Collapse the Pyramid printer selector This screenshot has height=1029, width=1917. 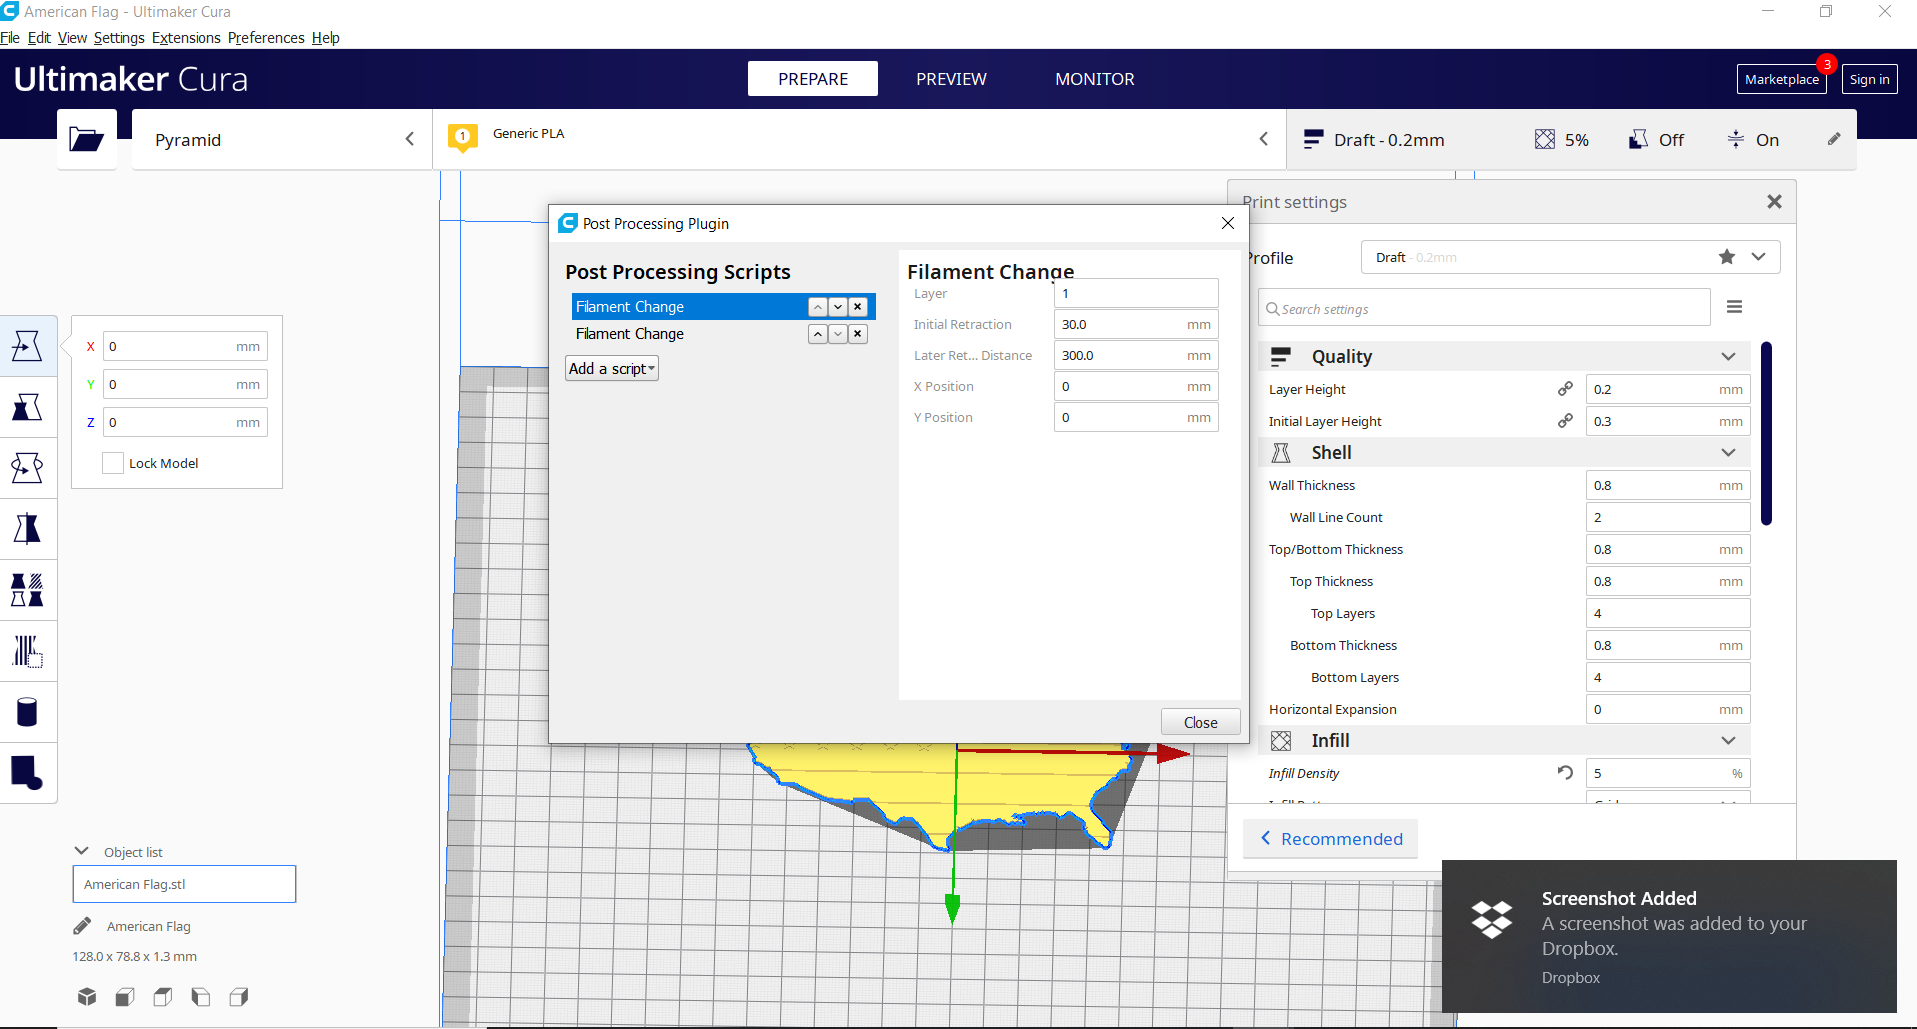[x=409, y=139]
